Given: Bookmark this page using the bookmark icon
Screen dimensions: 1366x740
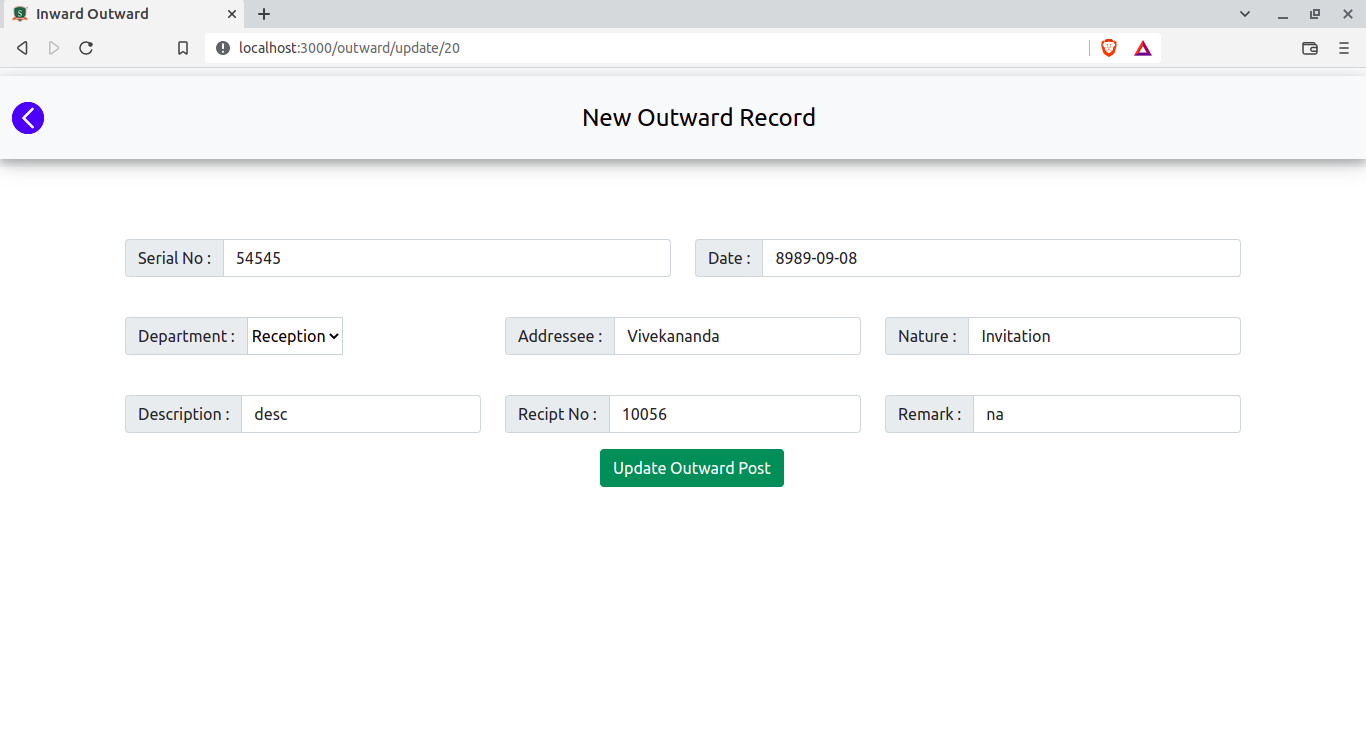Looking at the screenshot, I should point(183,48).
